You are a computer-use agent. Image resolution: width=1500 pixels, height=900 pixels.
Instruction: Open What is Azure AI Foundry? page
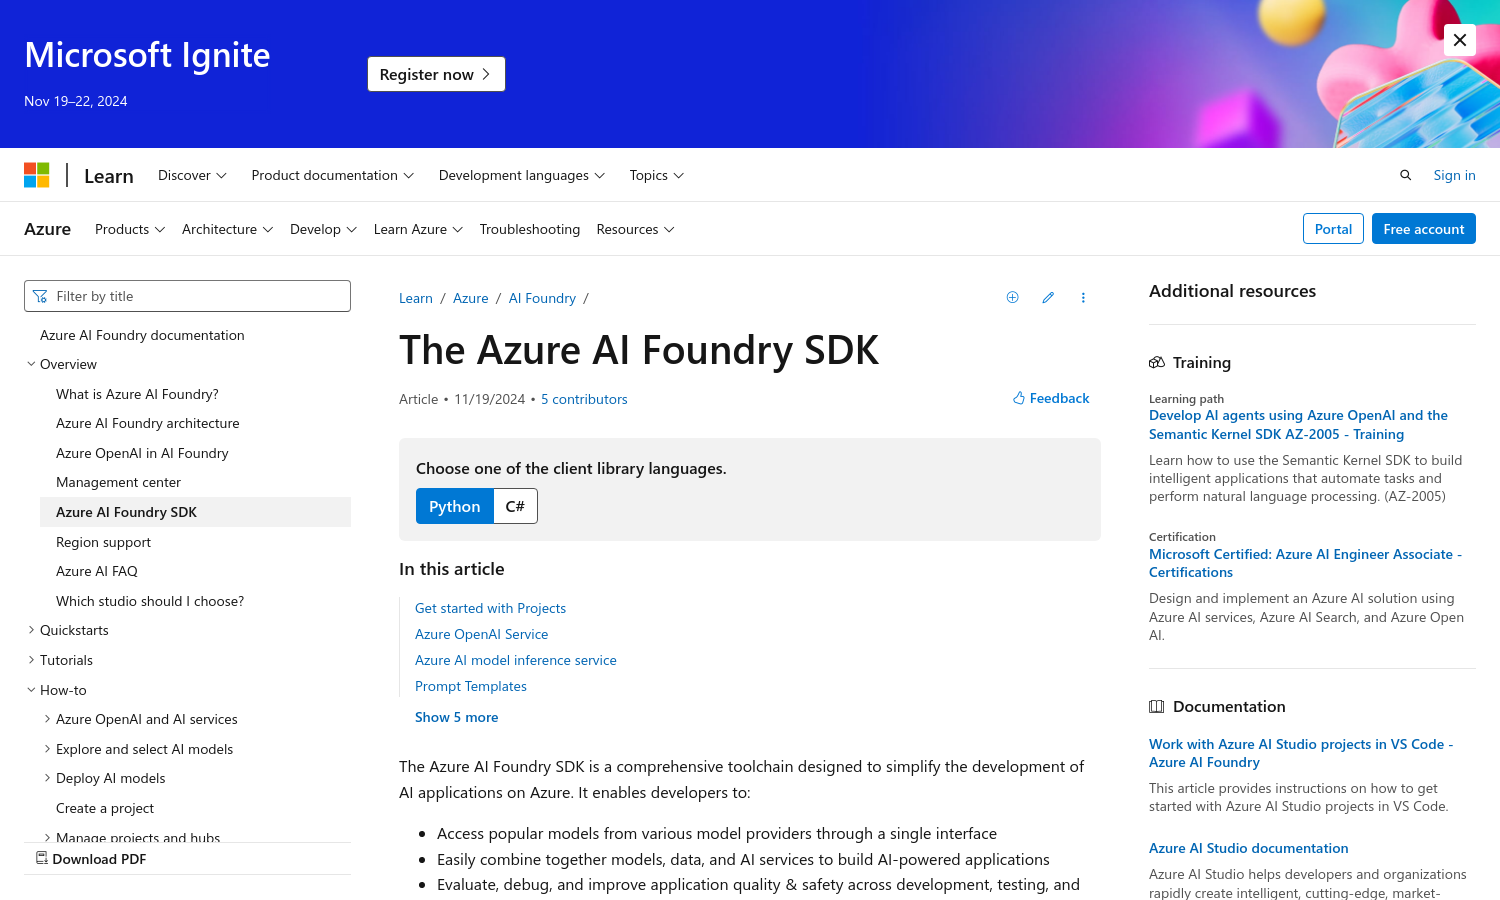pyautogui.click(x=137, y=394)
